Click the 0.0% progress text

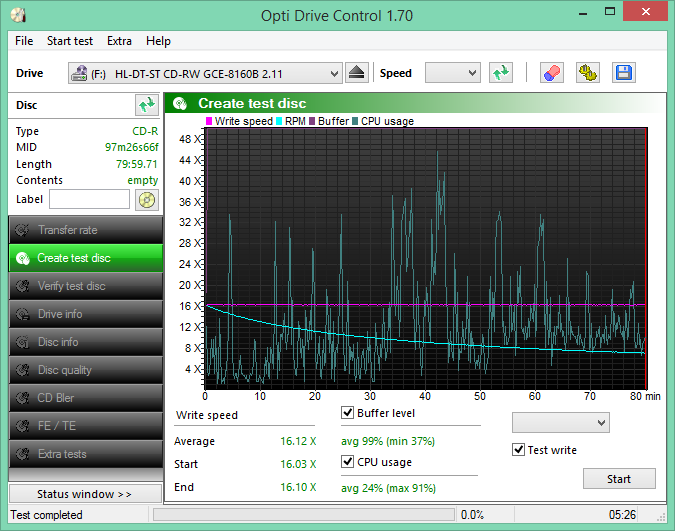pos(472,515)
